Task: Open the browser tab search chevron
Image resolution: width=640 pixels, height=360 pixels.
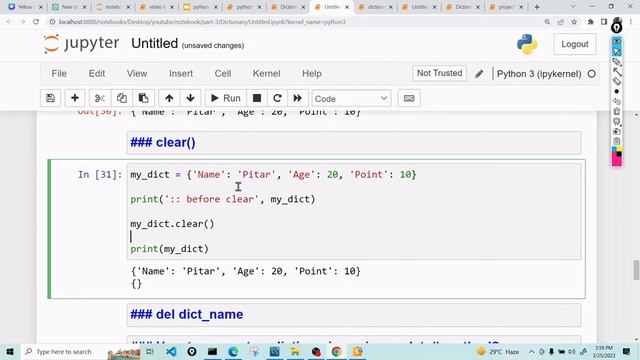Action: (x=573, y=7)
